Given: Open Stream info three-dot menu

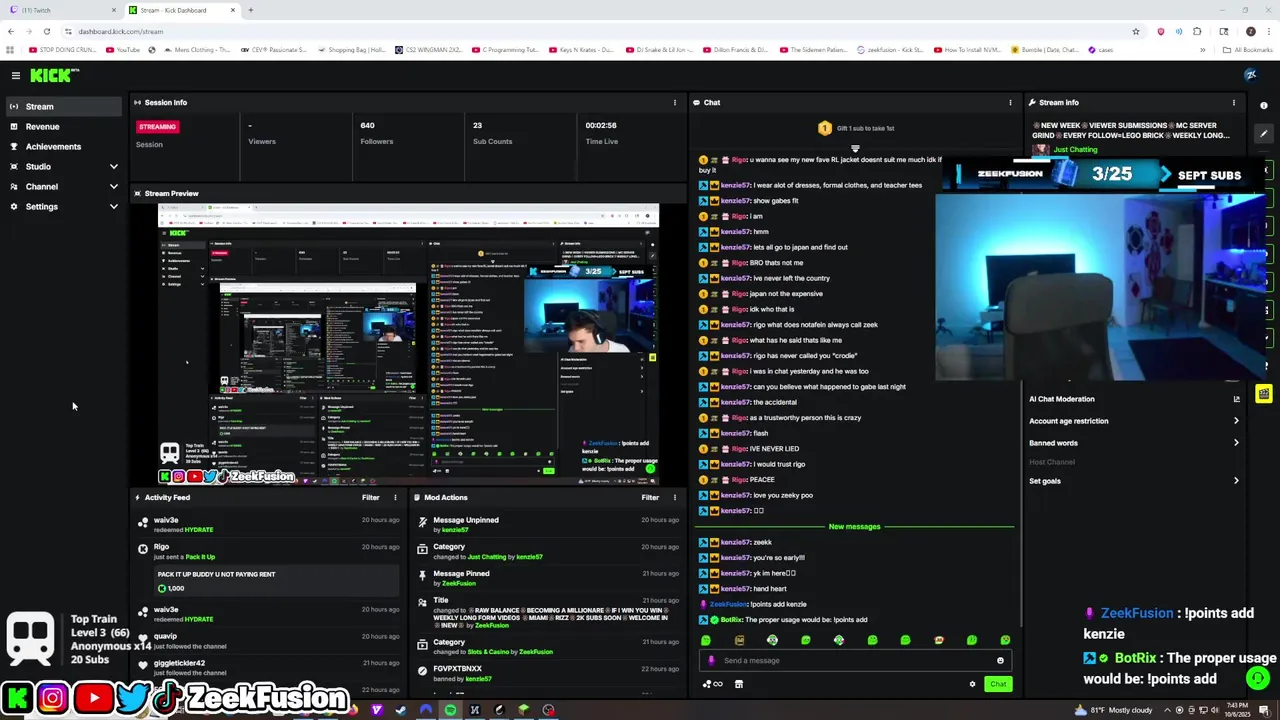Looking at the screenshot, I should coord(1233,102).
